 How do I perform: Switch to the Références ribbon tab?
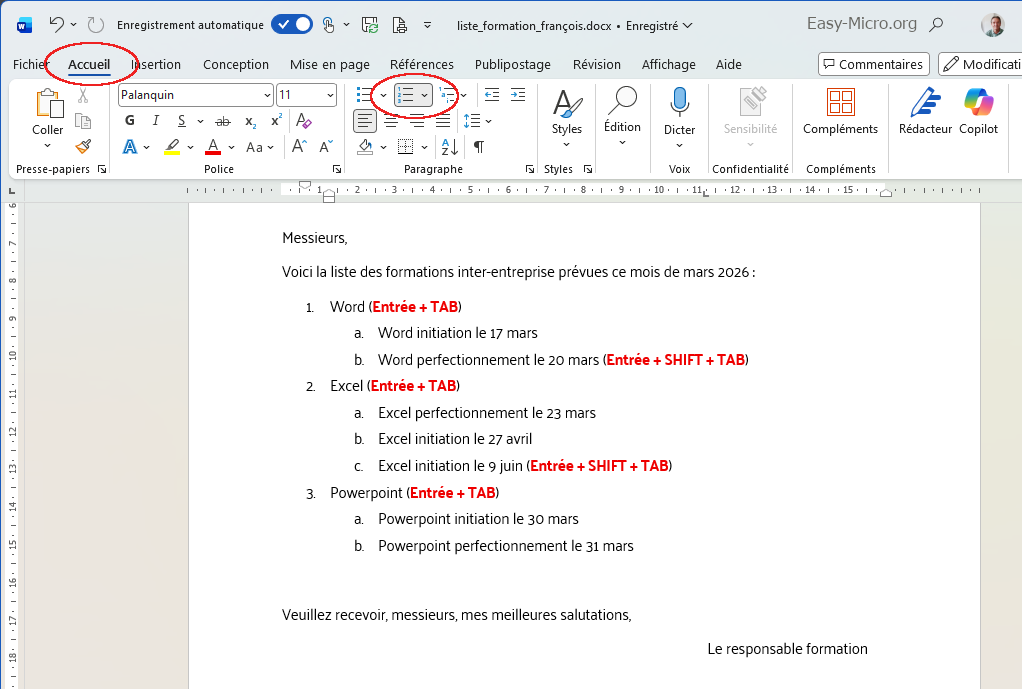(422, 64)
